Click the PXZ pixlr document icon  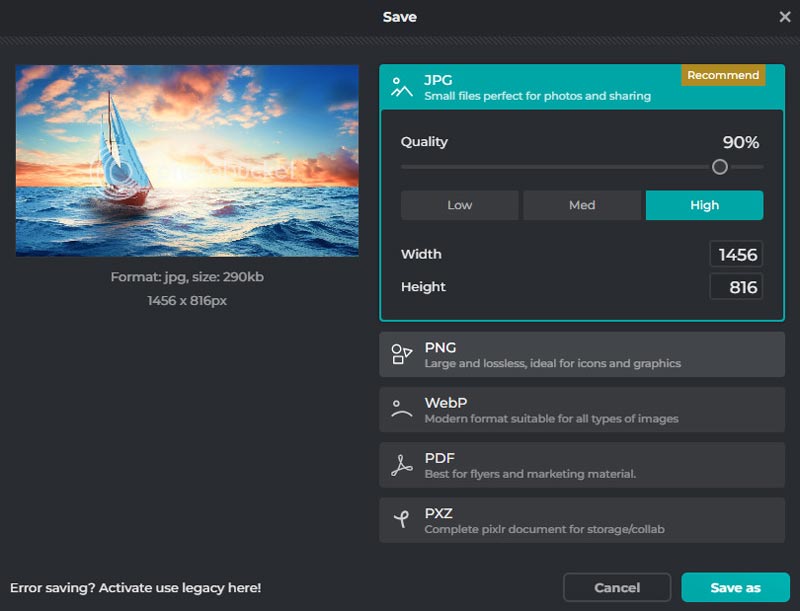click(402, 520)
